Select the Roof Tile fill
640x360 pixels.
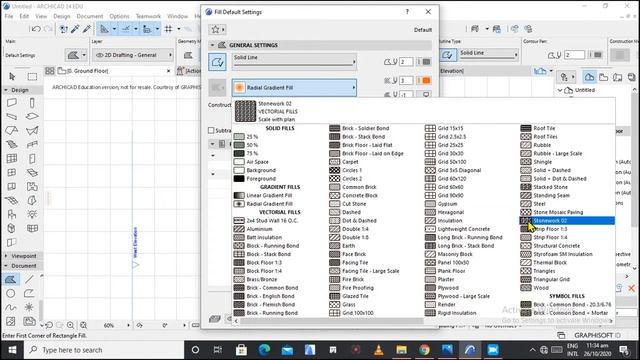coord(538,128)
